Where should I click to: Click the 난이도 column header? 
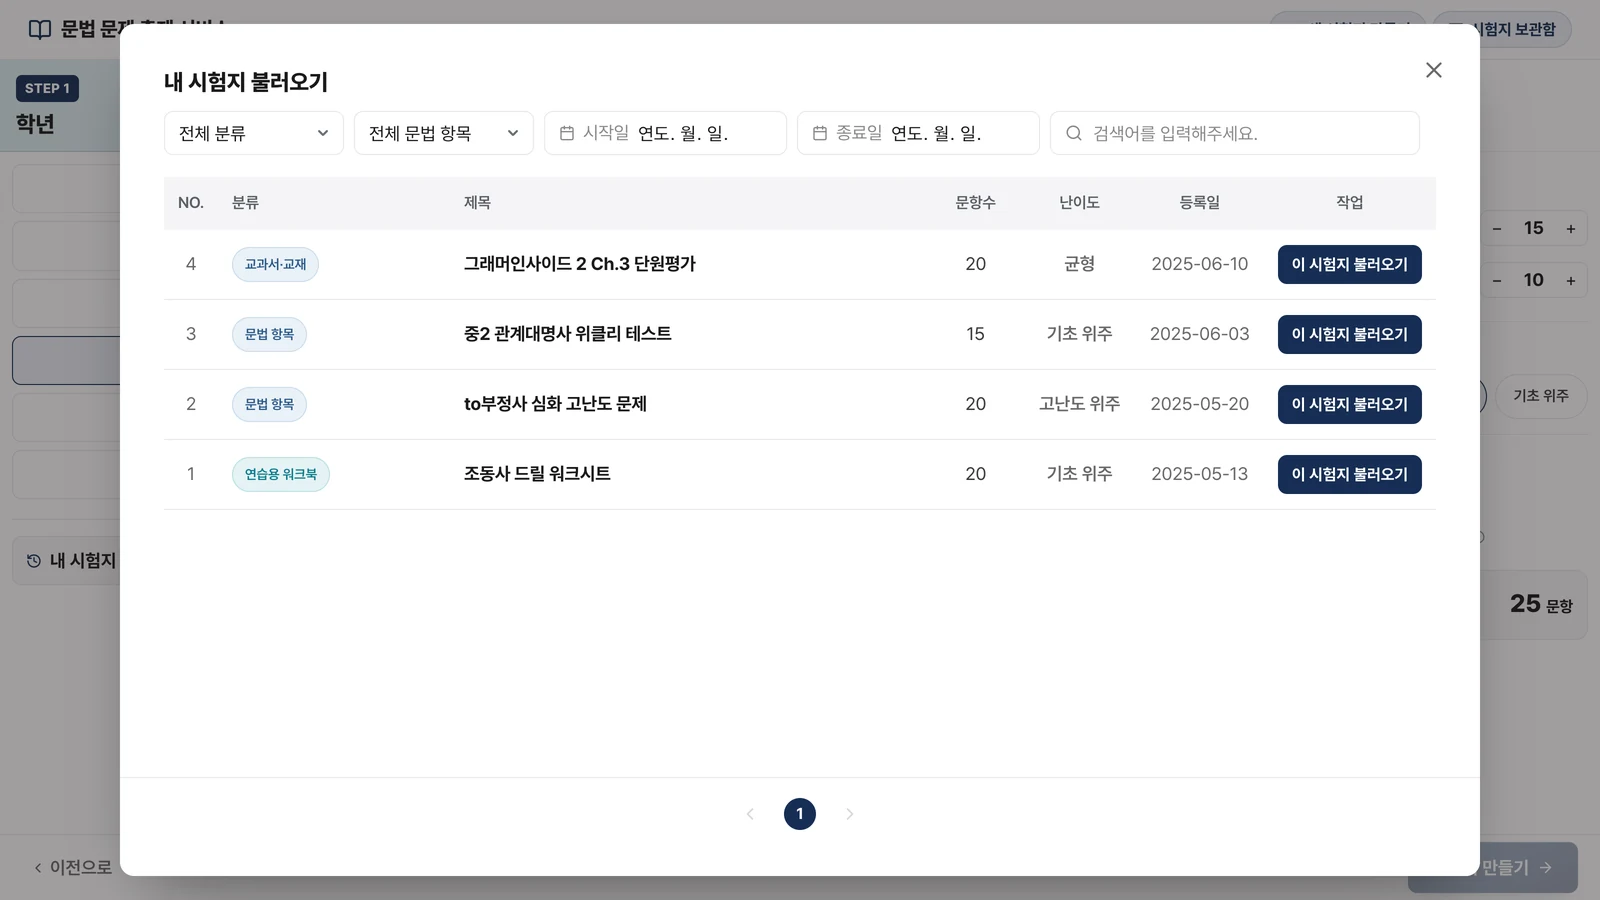point(1080,203)
